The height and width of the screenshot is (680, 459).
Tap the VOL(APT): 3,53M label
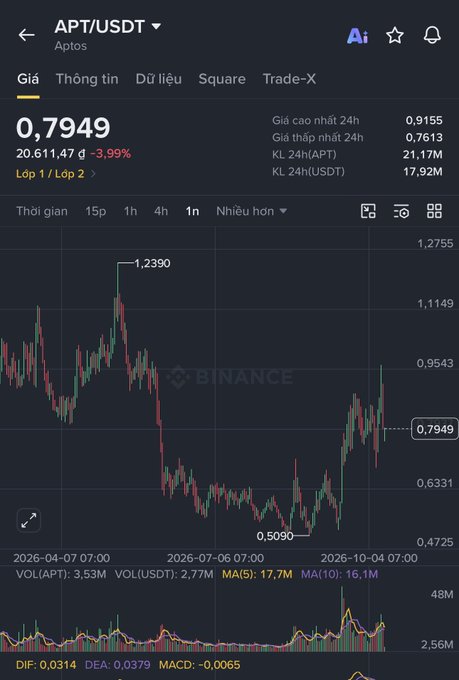(x=61, y=574)
